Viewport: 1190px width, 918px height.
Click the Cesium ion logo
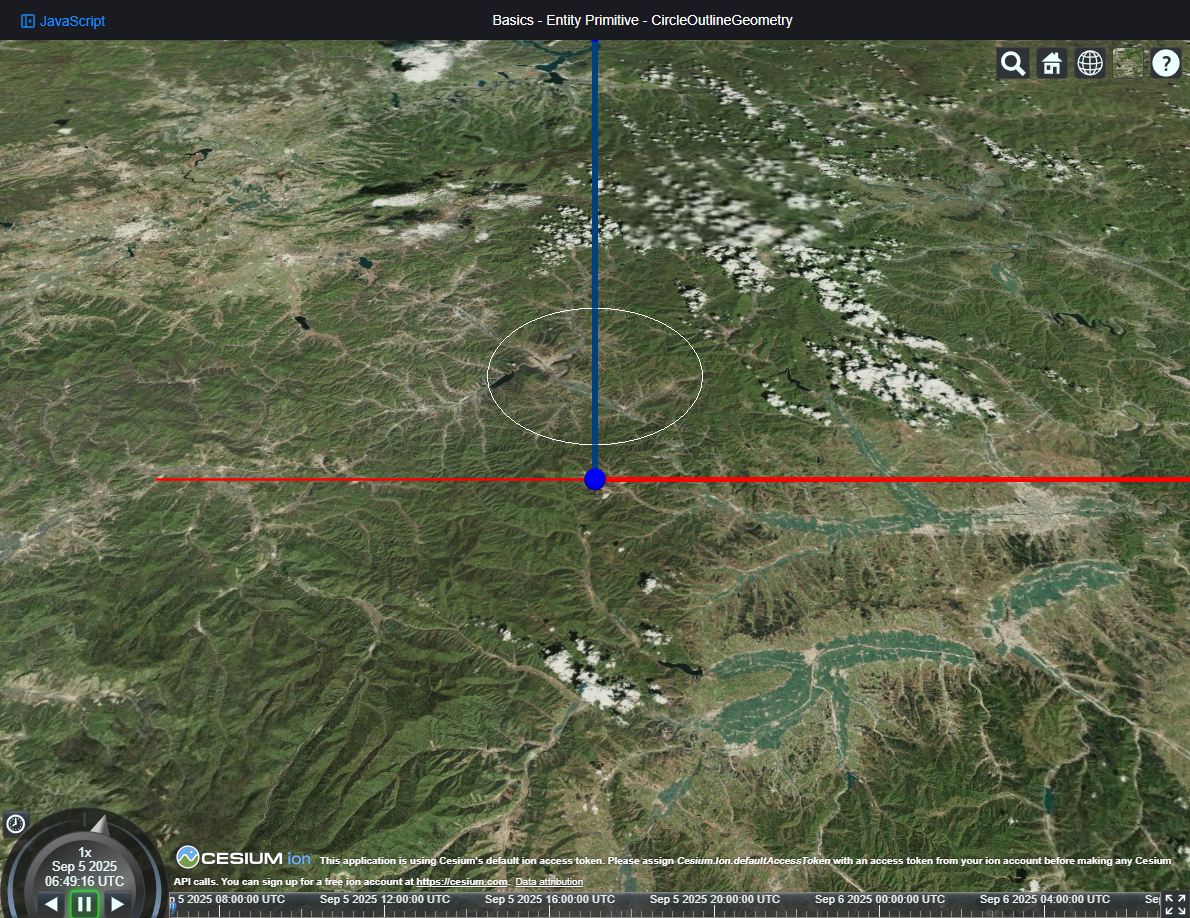pos(244,858)
